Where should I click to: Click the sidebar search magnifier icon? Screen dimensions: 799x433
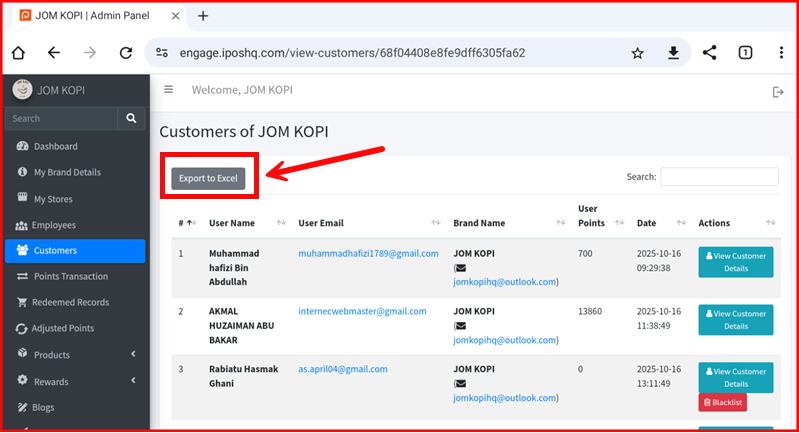pyautogui.click(x=131, y=119)
